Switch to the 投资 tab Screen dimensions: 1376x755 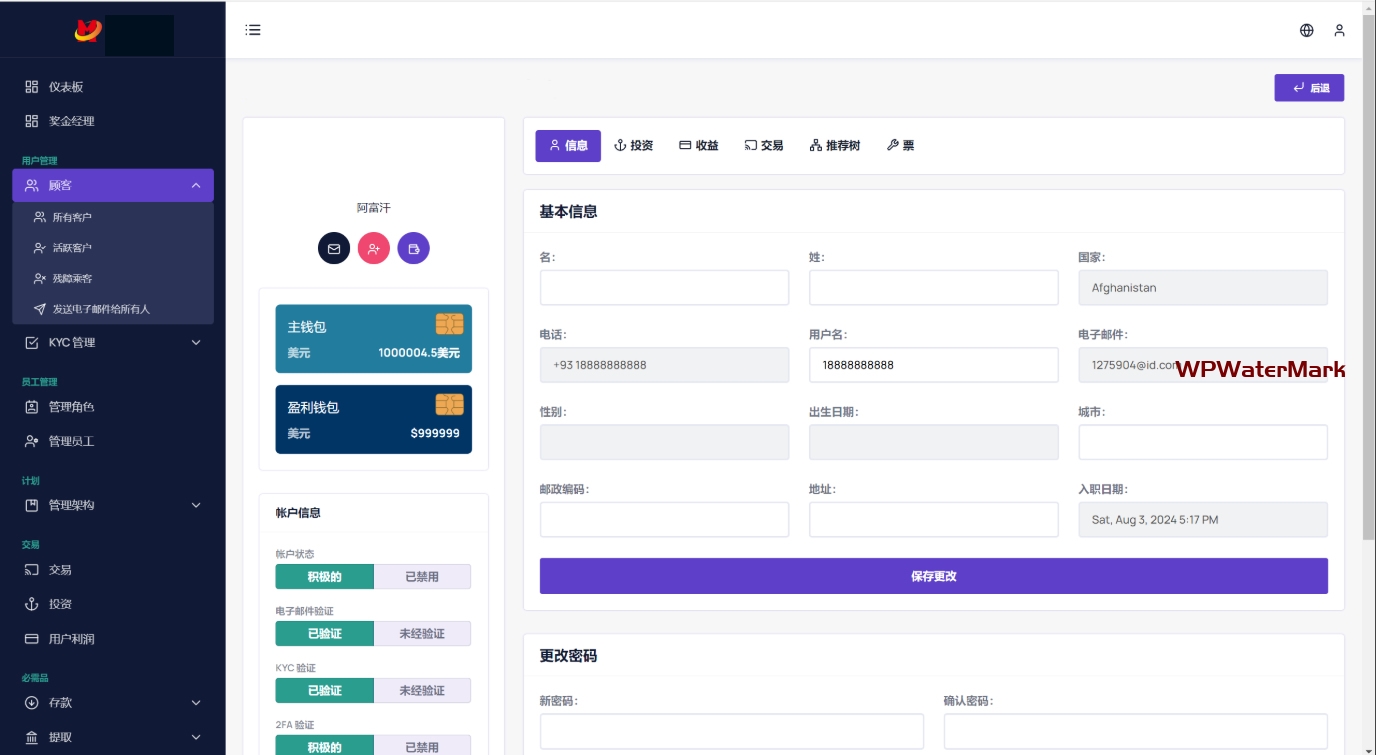point(633,146)
